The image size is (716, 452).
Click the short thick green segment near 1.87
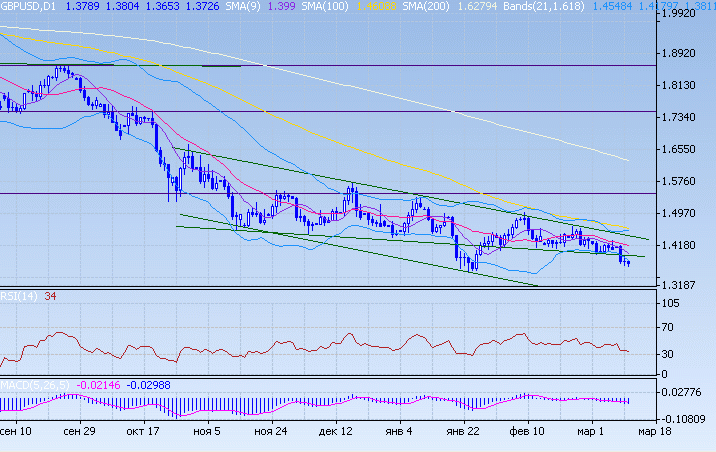coord(221,66)
